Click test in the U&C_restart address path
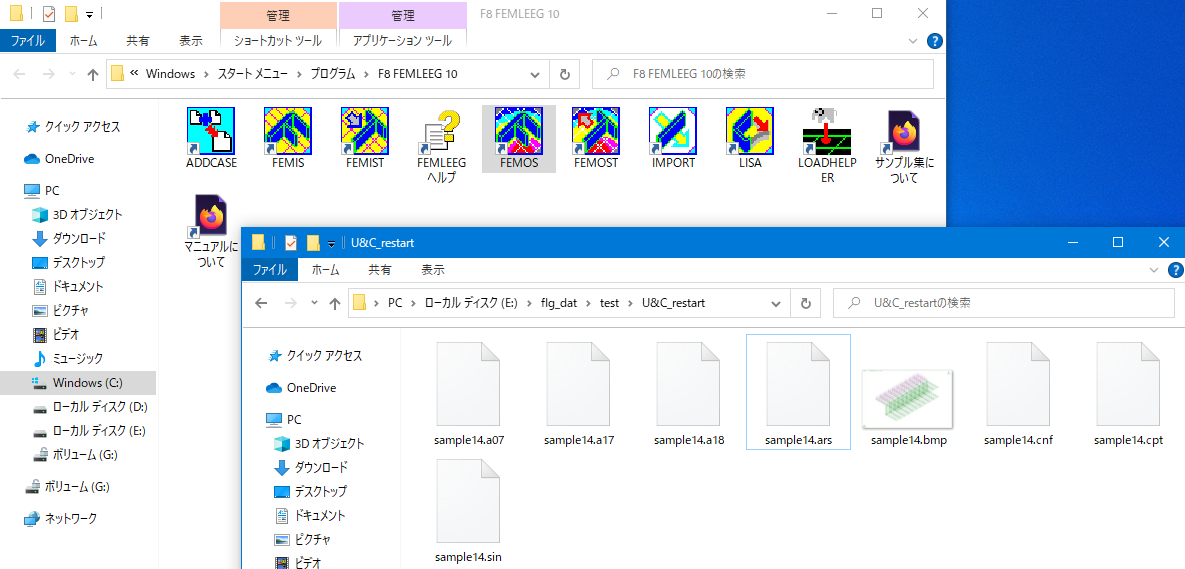The height and width of the screenshot is (569, 1185). pyautogui.click(x=610, y=303)
